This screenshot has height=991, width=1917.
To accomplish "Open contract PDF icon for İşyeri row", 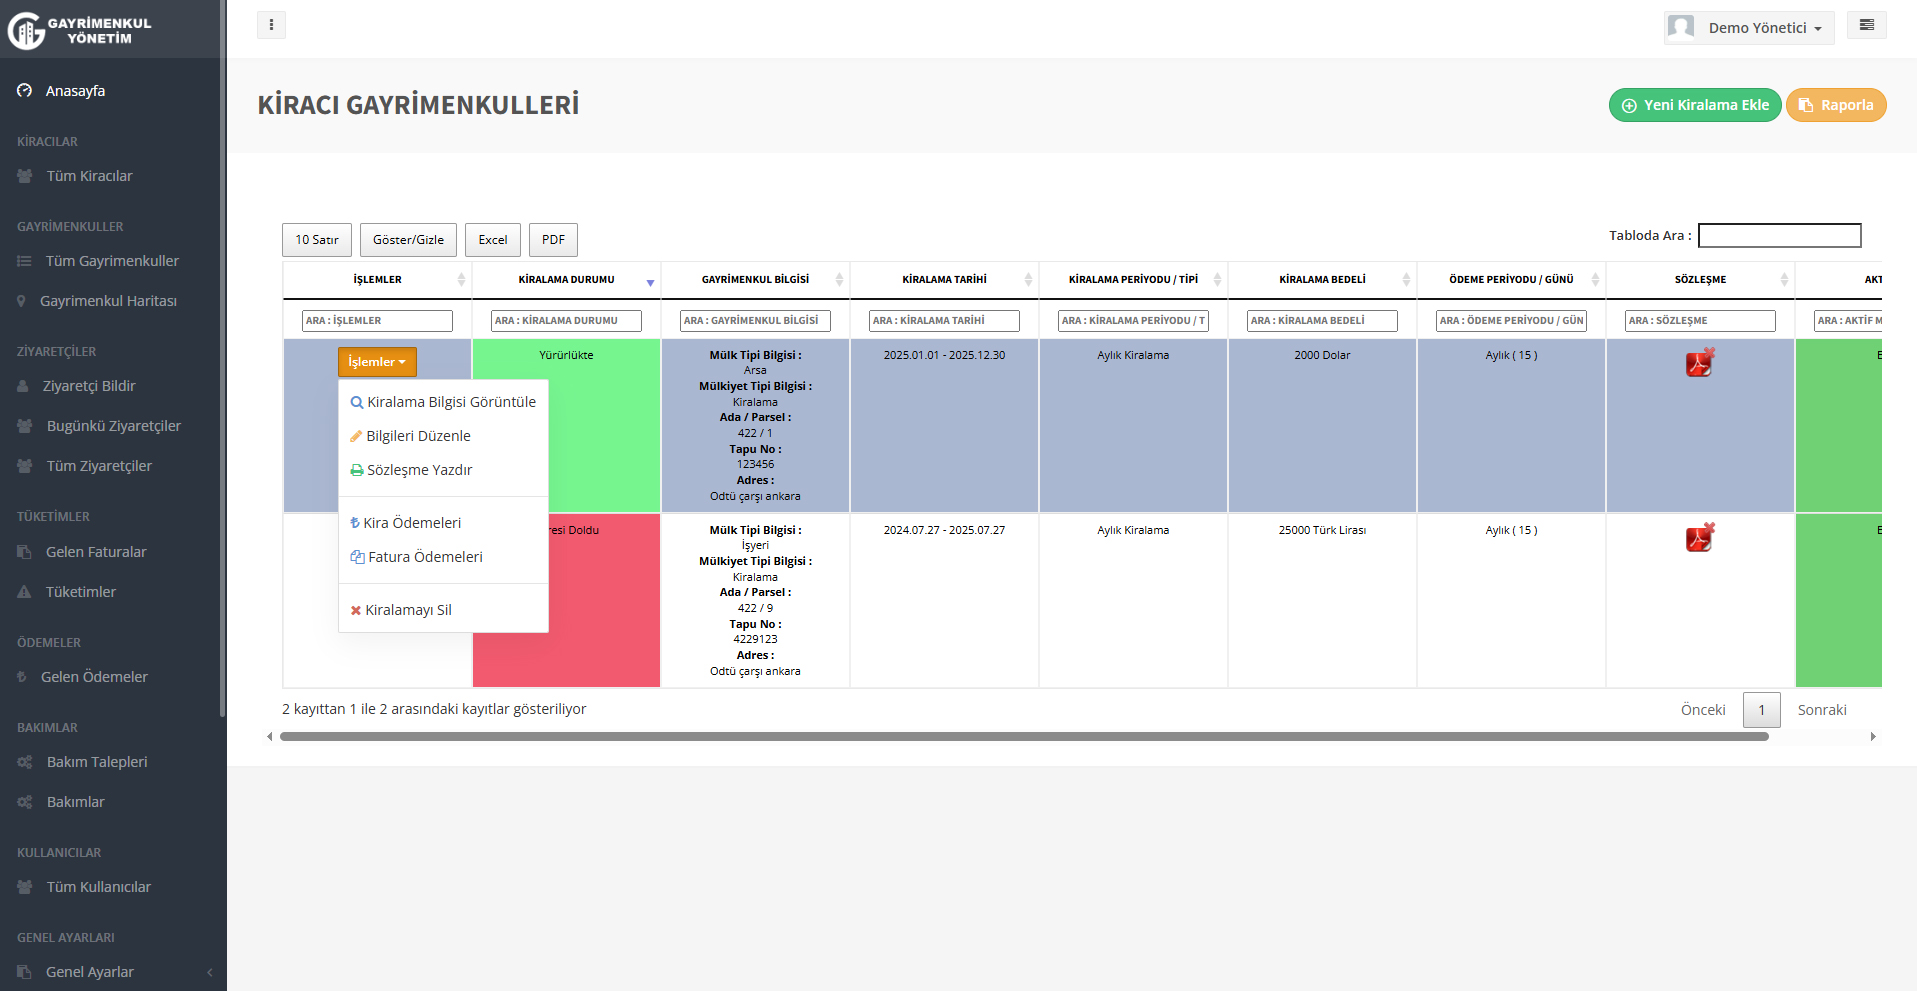I will click(x=1699, y=538).
